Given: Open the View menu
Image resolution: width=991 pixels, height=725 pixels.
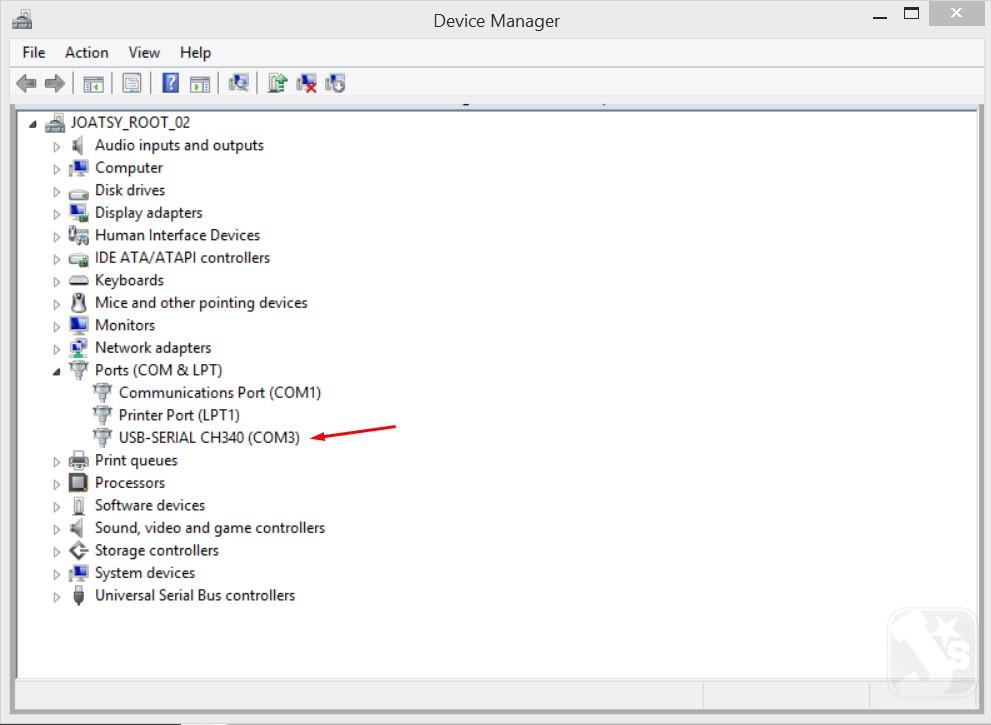Looking at the screenshot, I should [x=144, y=52].
